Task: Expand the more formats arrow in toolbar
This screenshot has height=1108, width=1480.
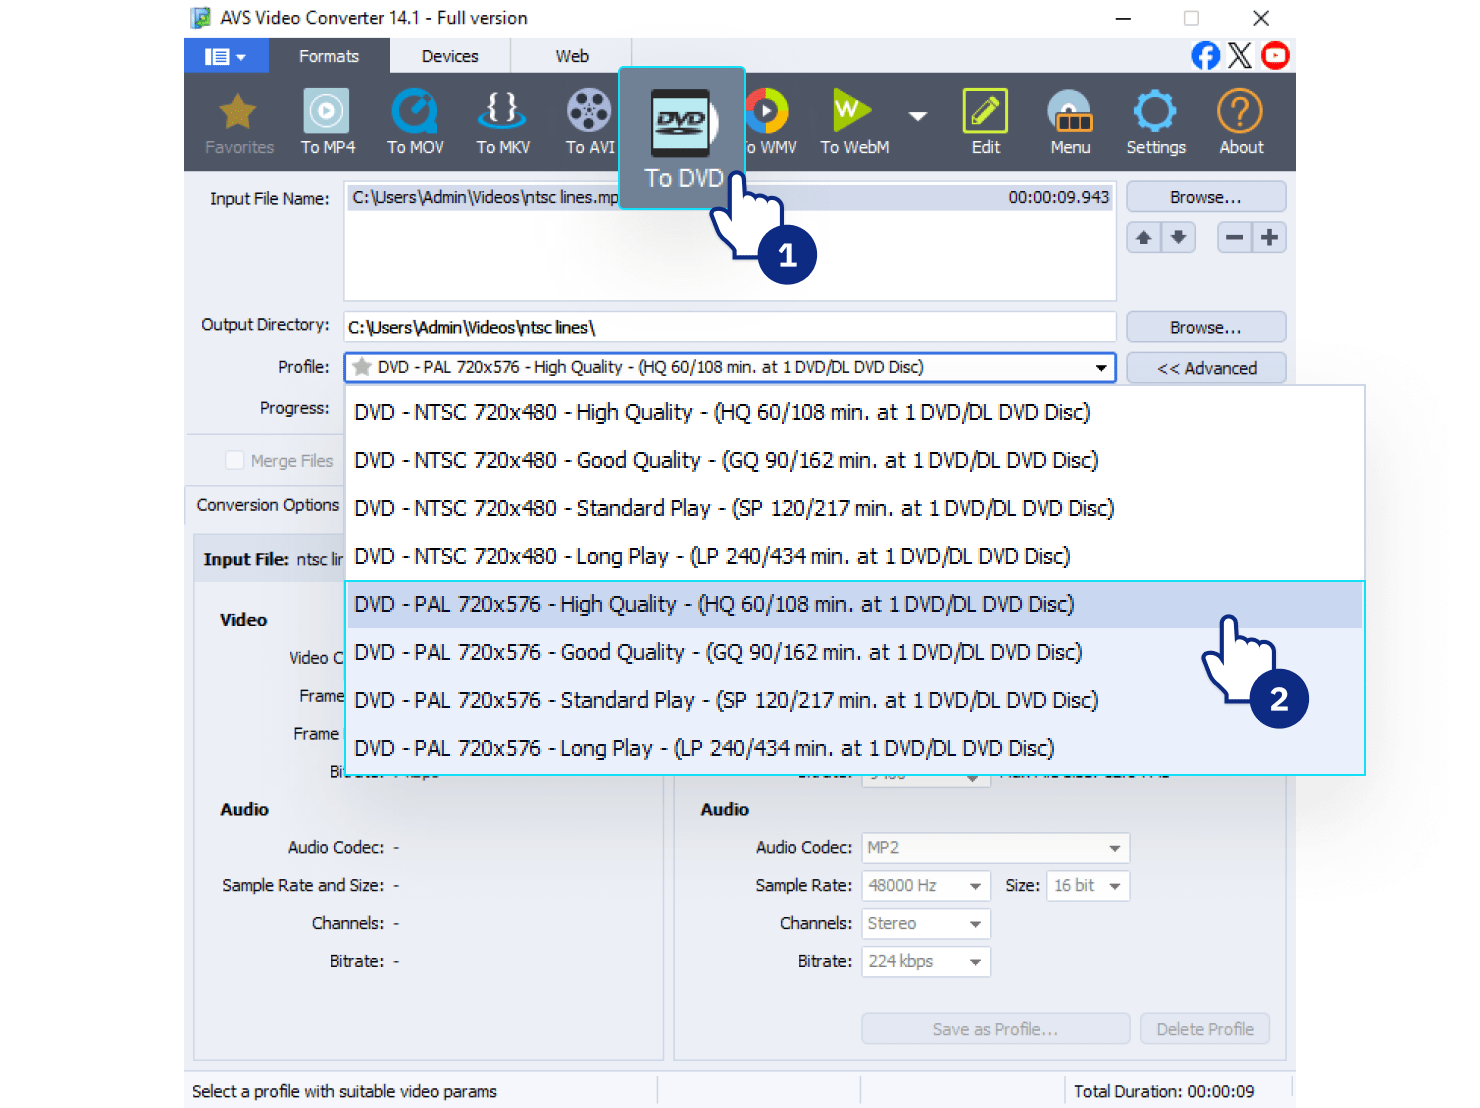Action: [x=917, y=116]
